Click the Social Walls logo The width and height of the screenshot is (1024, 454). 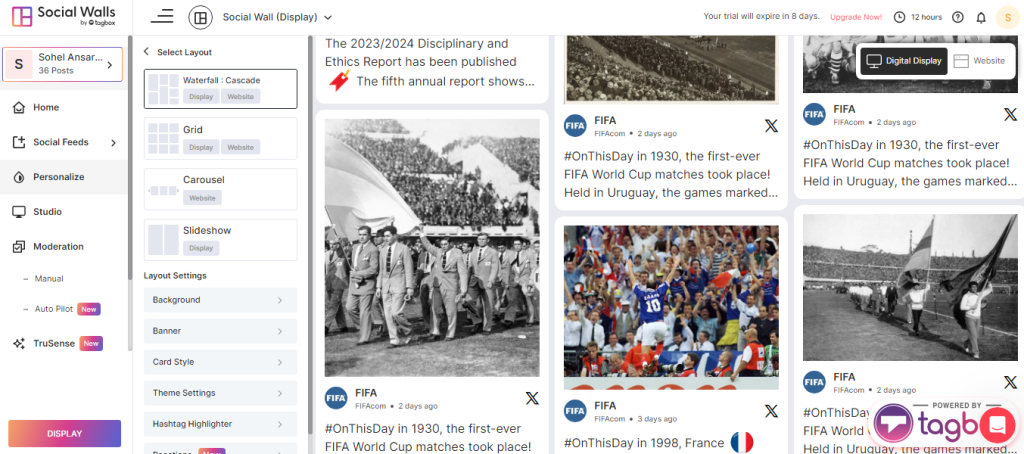63,16
